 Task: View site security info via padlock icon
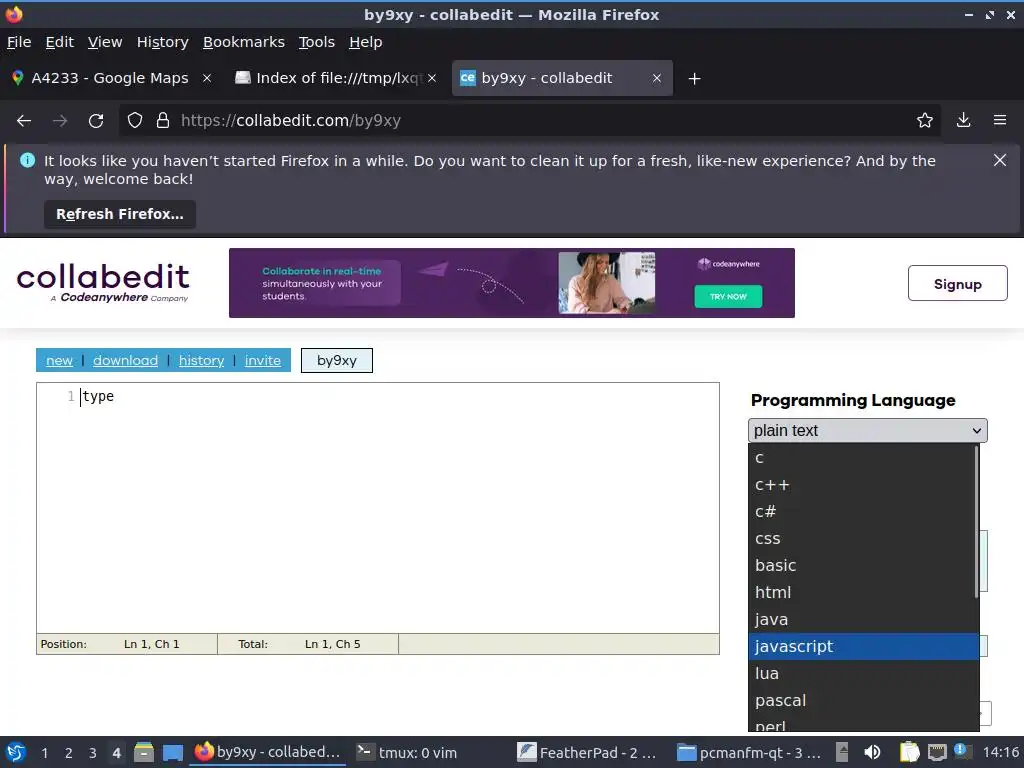(x=163, y=121)
